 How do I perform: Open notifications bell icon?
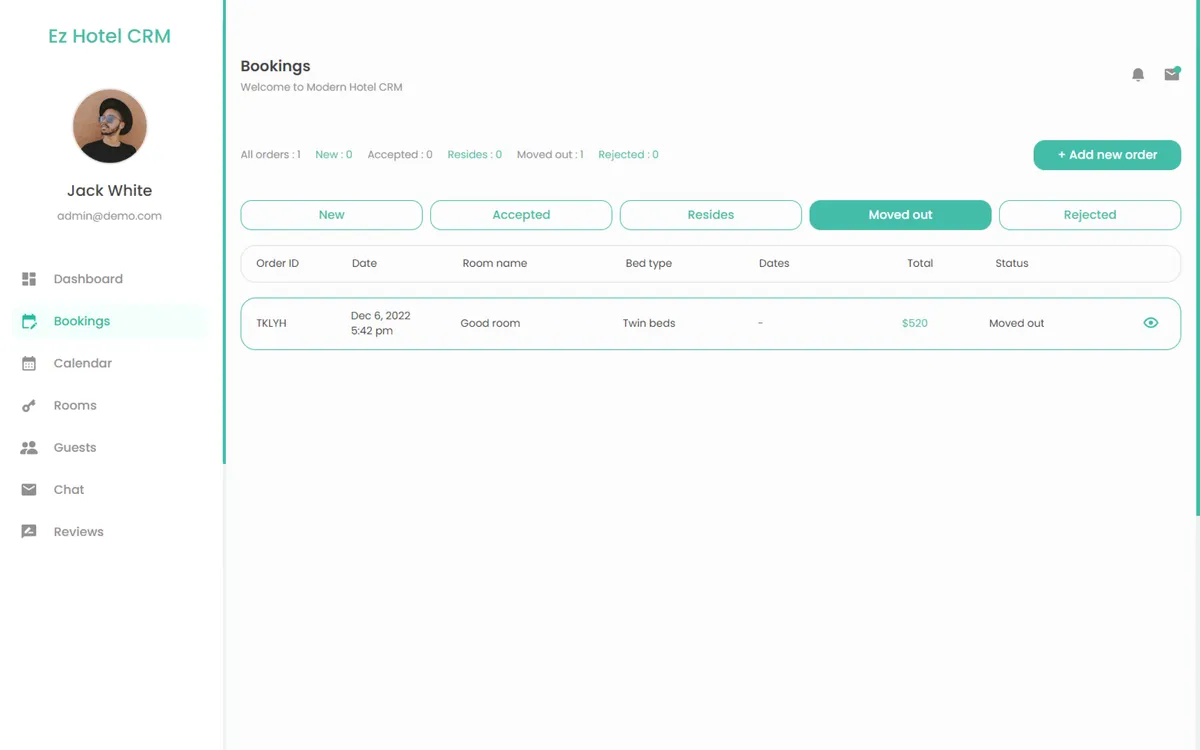point(1138,75)
